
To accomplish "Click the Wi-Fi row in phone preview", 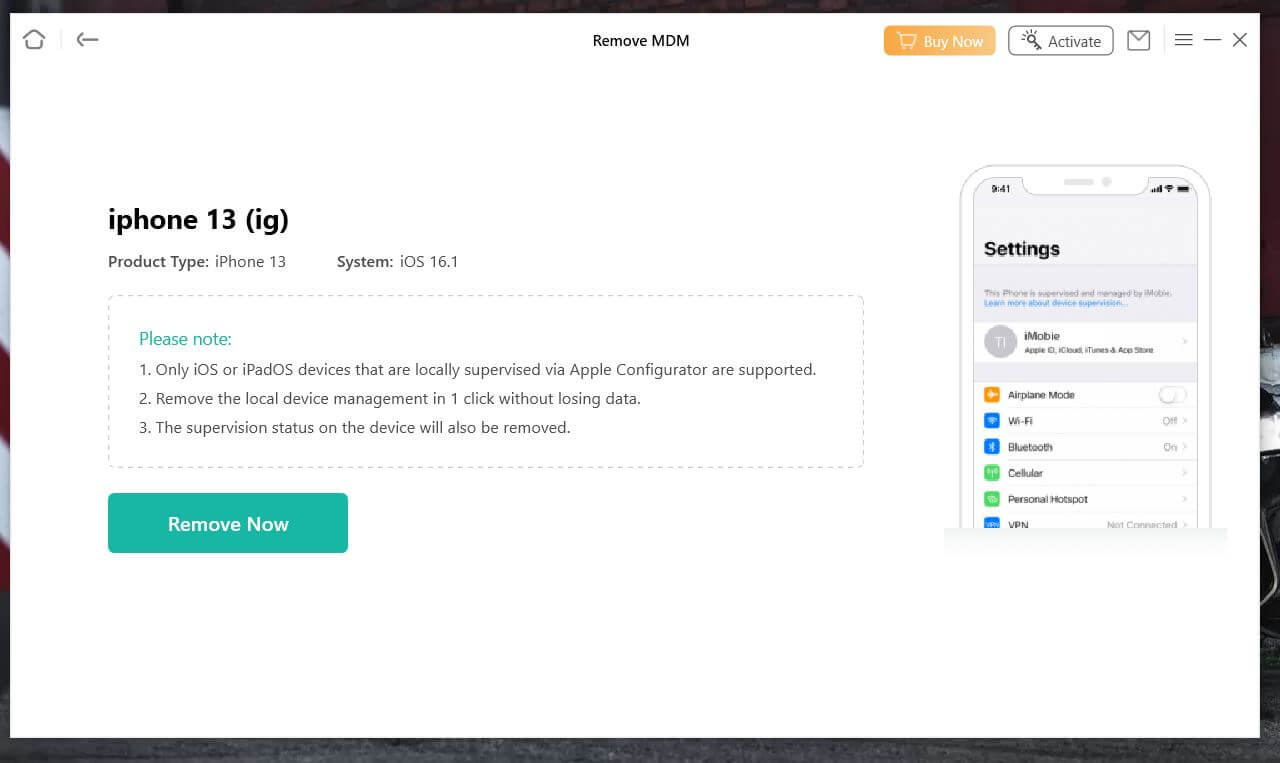I will (1085, 421).
